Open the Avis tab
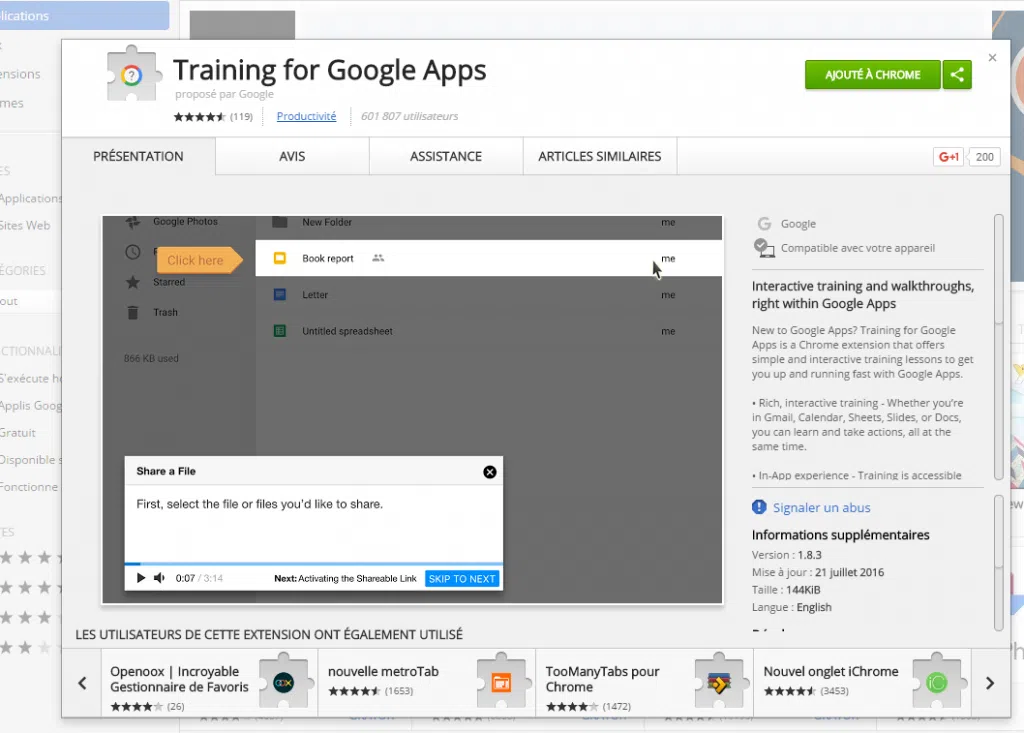 point(292,156)
